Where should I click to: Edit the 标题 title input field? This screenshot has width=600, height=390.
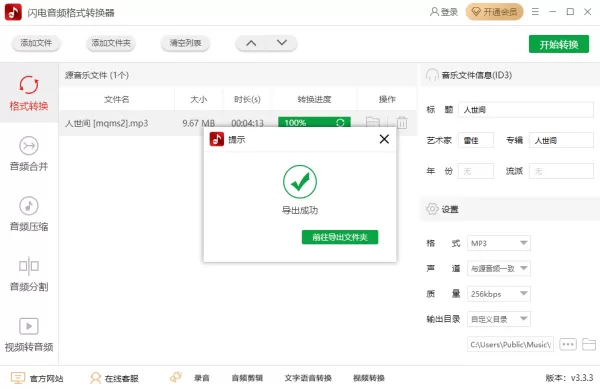click(x=526, y=110)
